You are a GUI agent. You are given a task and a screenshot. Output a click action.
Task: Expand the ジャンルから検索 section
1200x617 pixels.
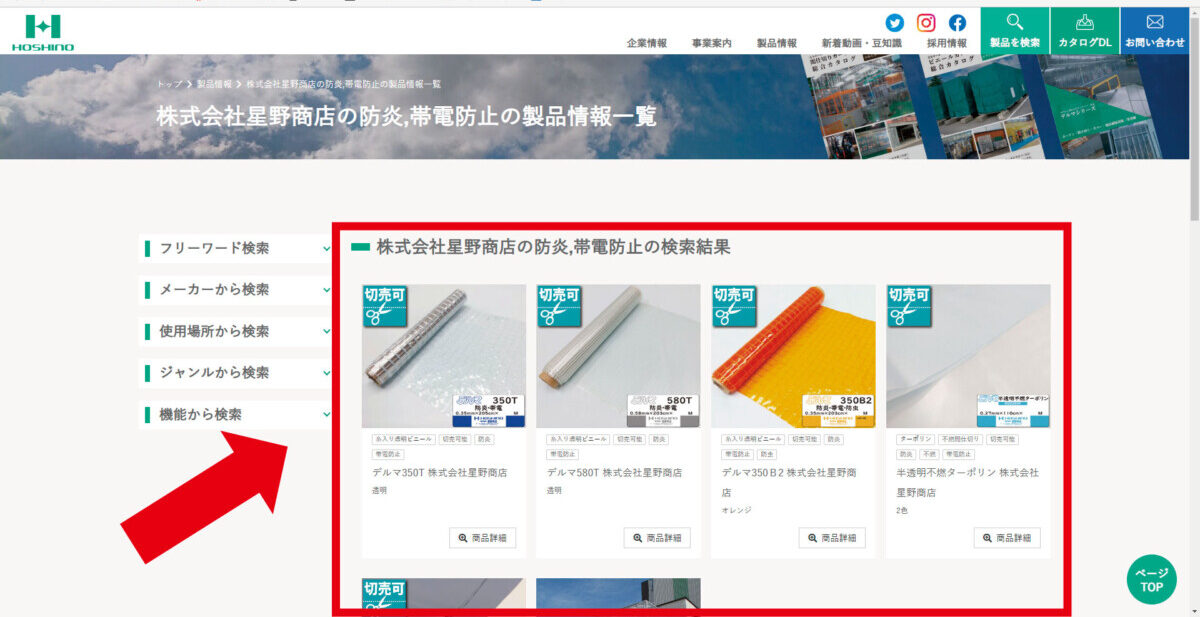click(x=235, y=372)
